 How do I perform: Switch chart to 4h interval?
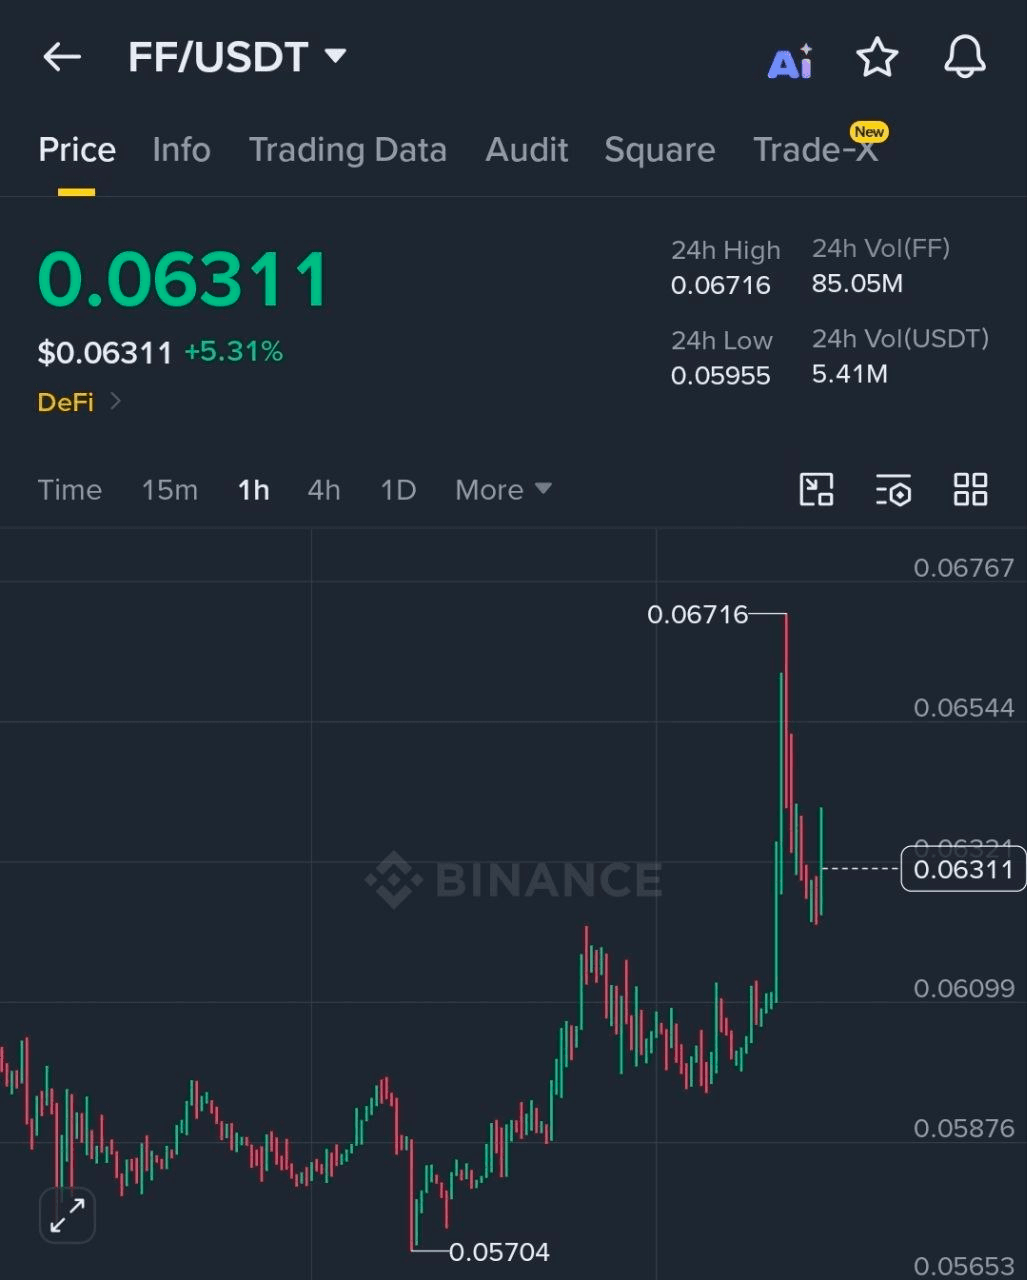(323, 490)
